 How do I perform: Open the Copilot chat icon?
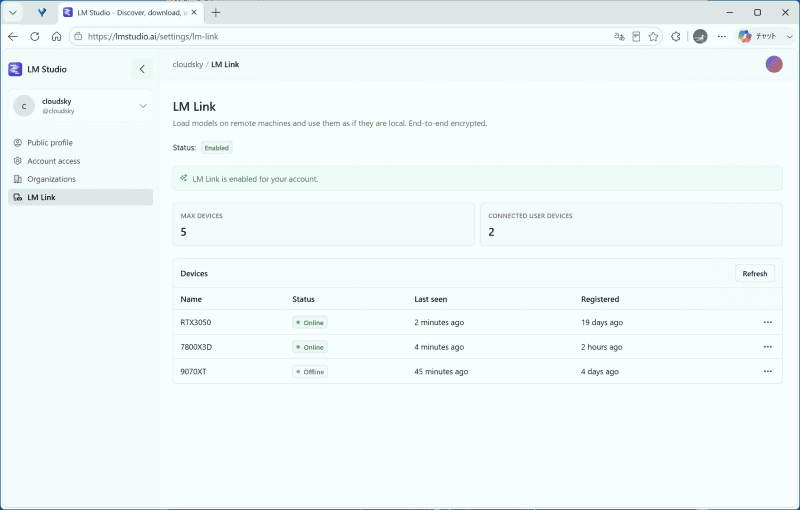[x=745, y=36]
